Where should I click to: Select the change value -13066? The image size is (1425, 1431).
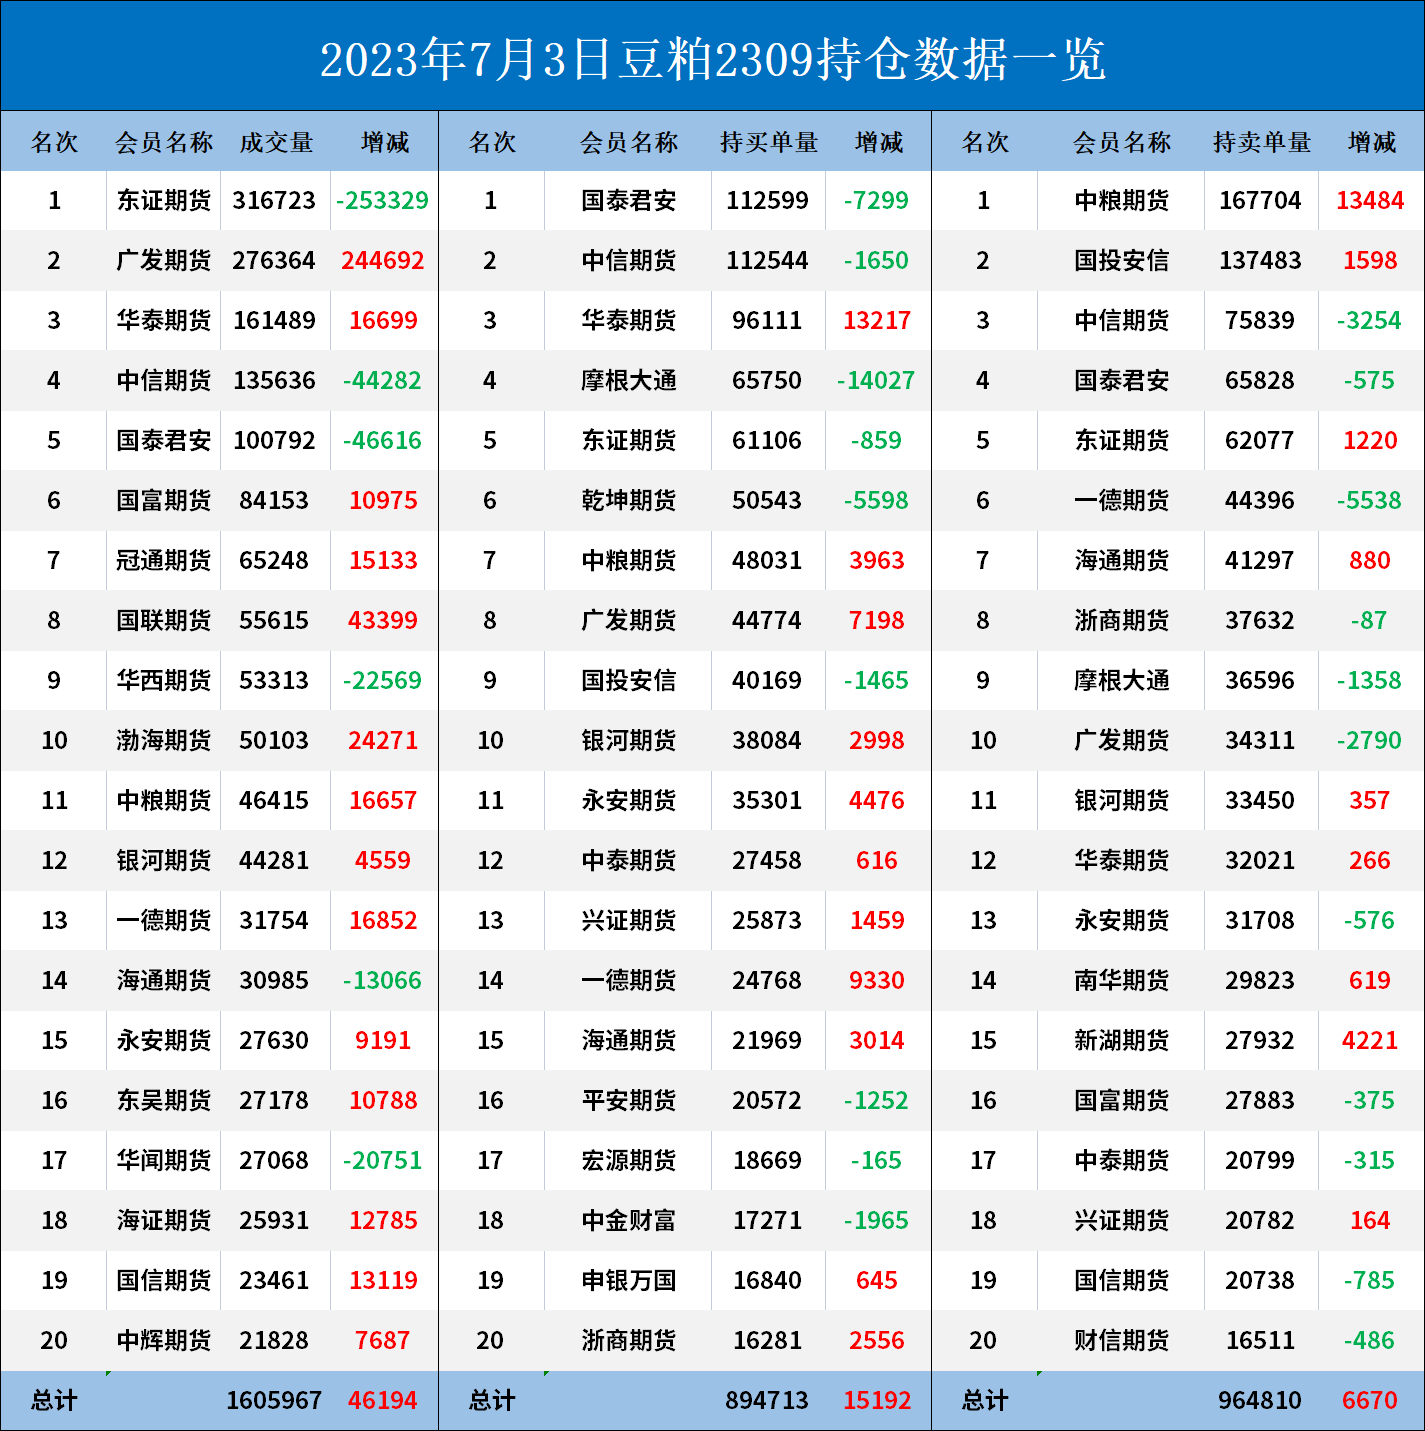point(383,981)
